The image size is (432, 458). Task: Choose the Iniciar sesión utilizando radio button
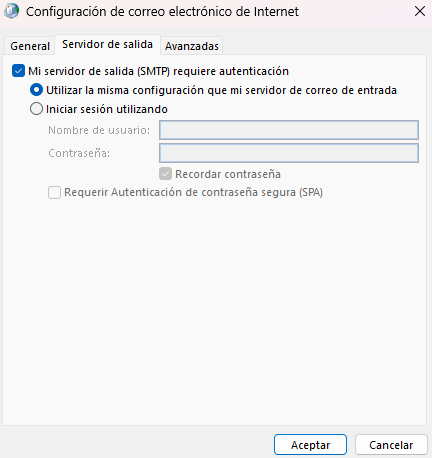click(x=36, y=109)
